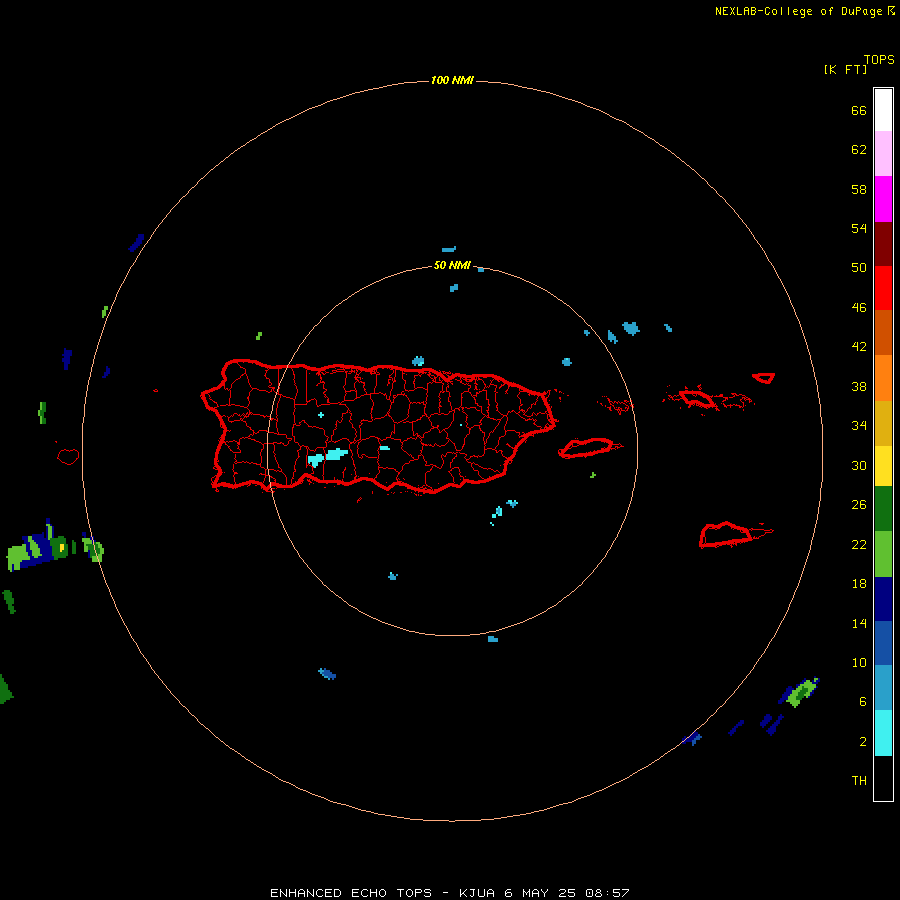Select the 'TH' legend label

click(859, 781)
